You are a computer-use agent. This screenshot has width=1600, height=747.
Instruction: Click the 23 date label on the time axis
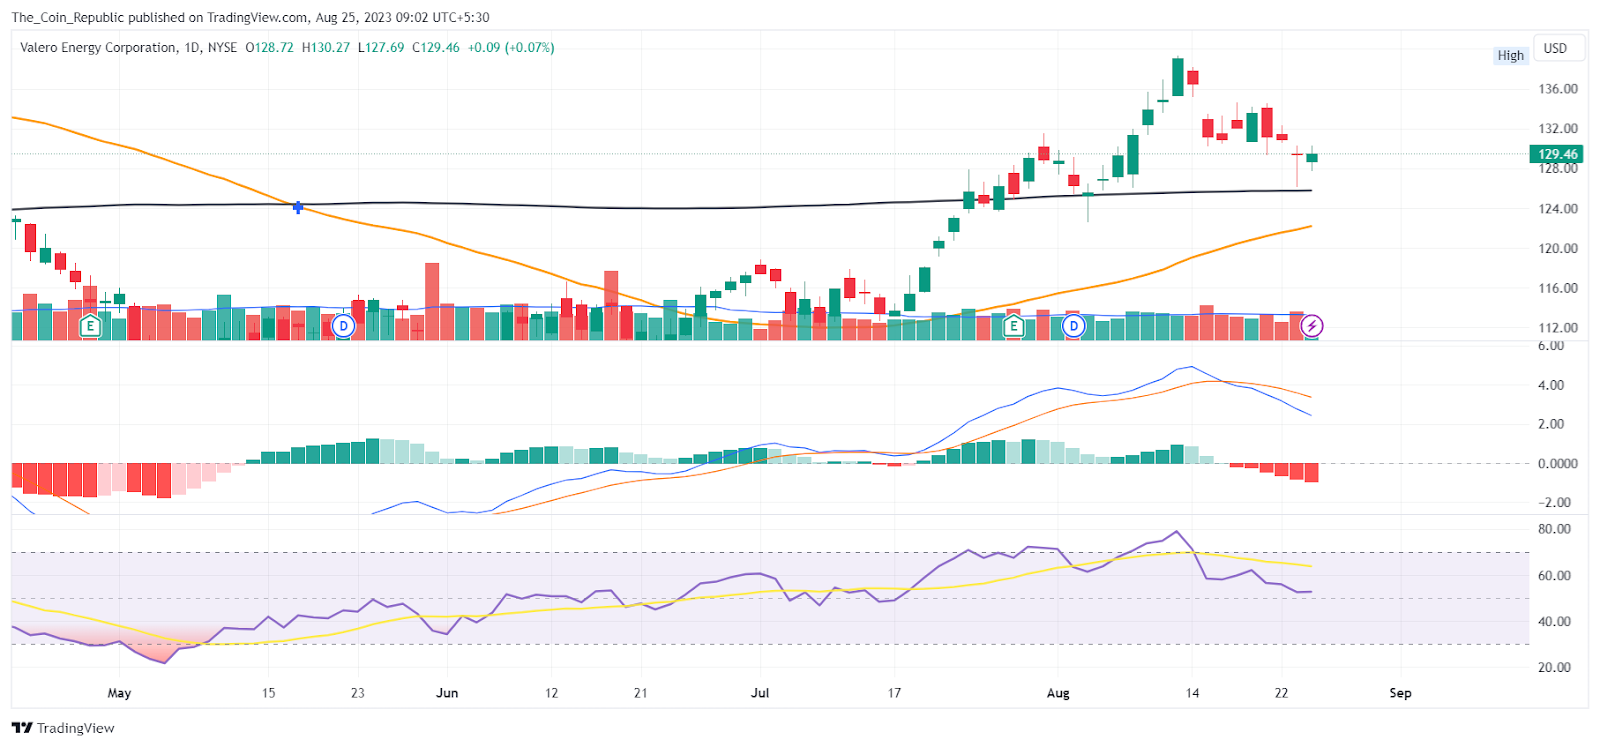pos(358,693)
